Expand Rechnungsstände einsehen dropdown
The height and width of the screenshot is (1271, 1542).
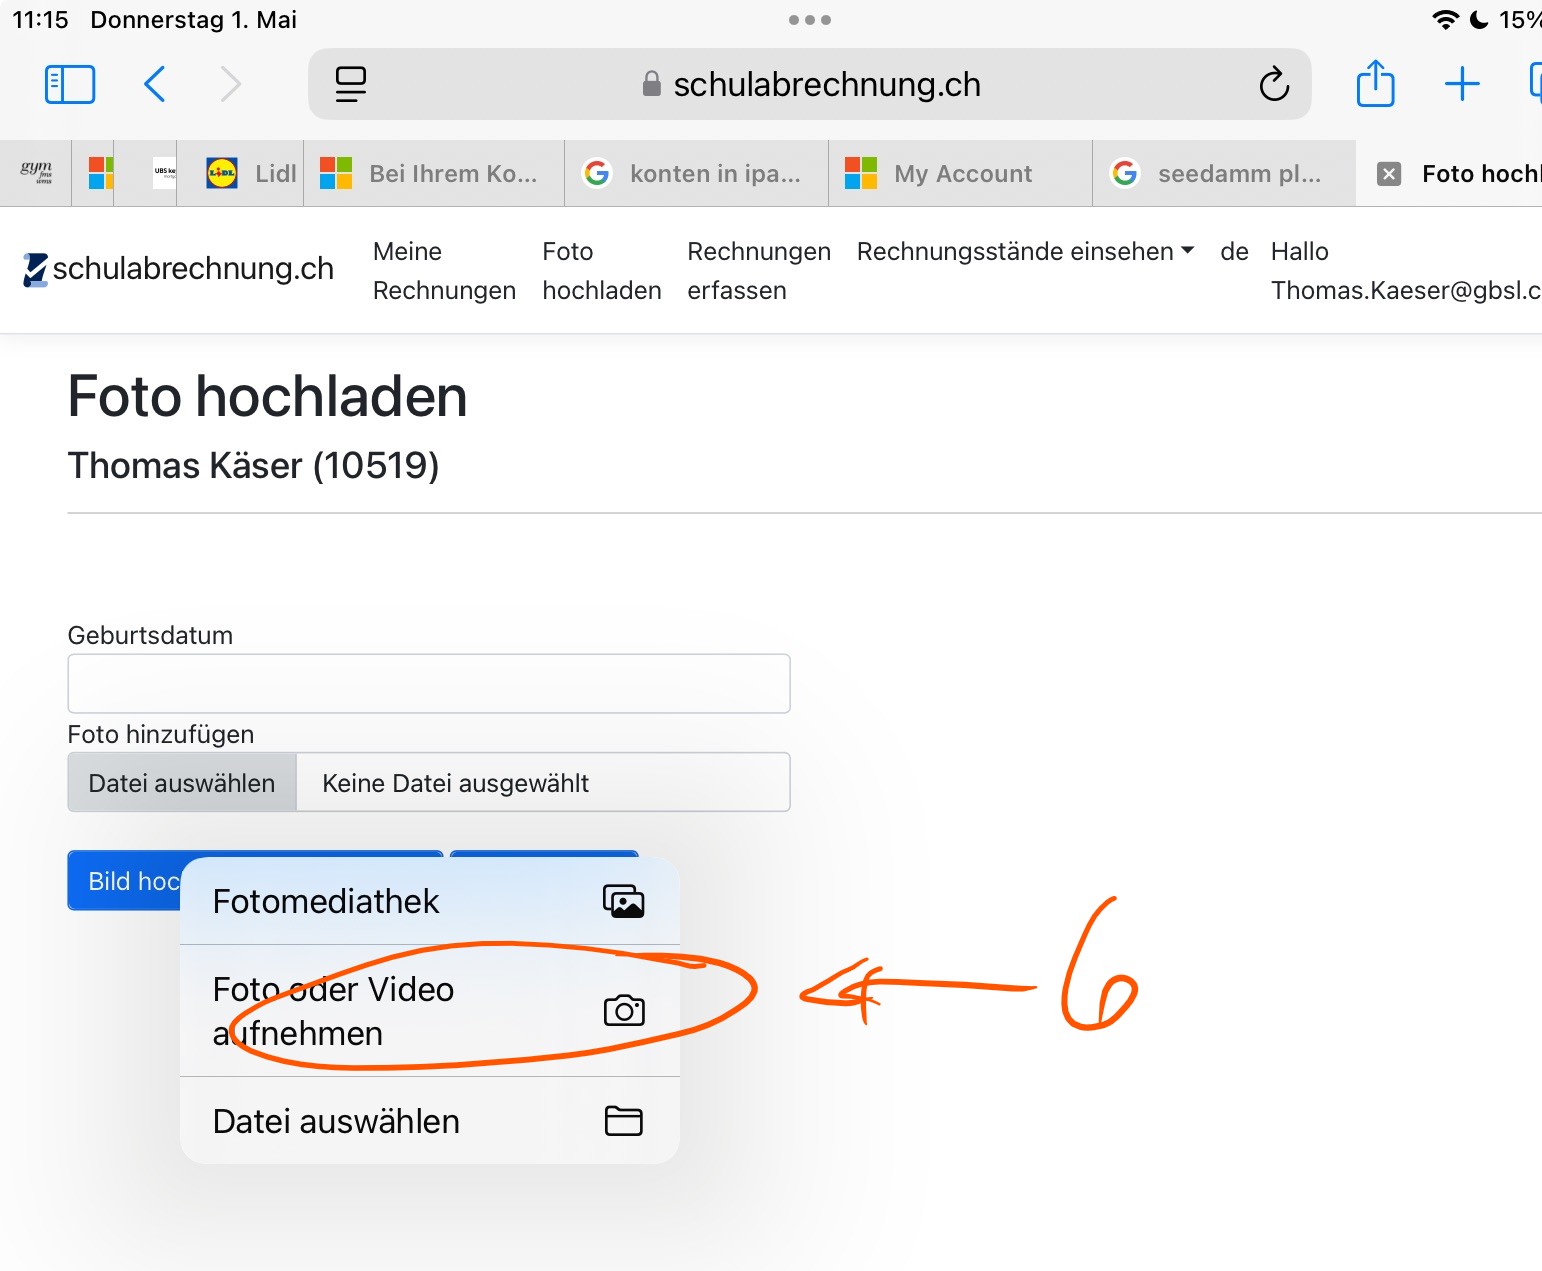pyautogui.click(x=1025, y=252)
